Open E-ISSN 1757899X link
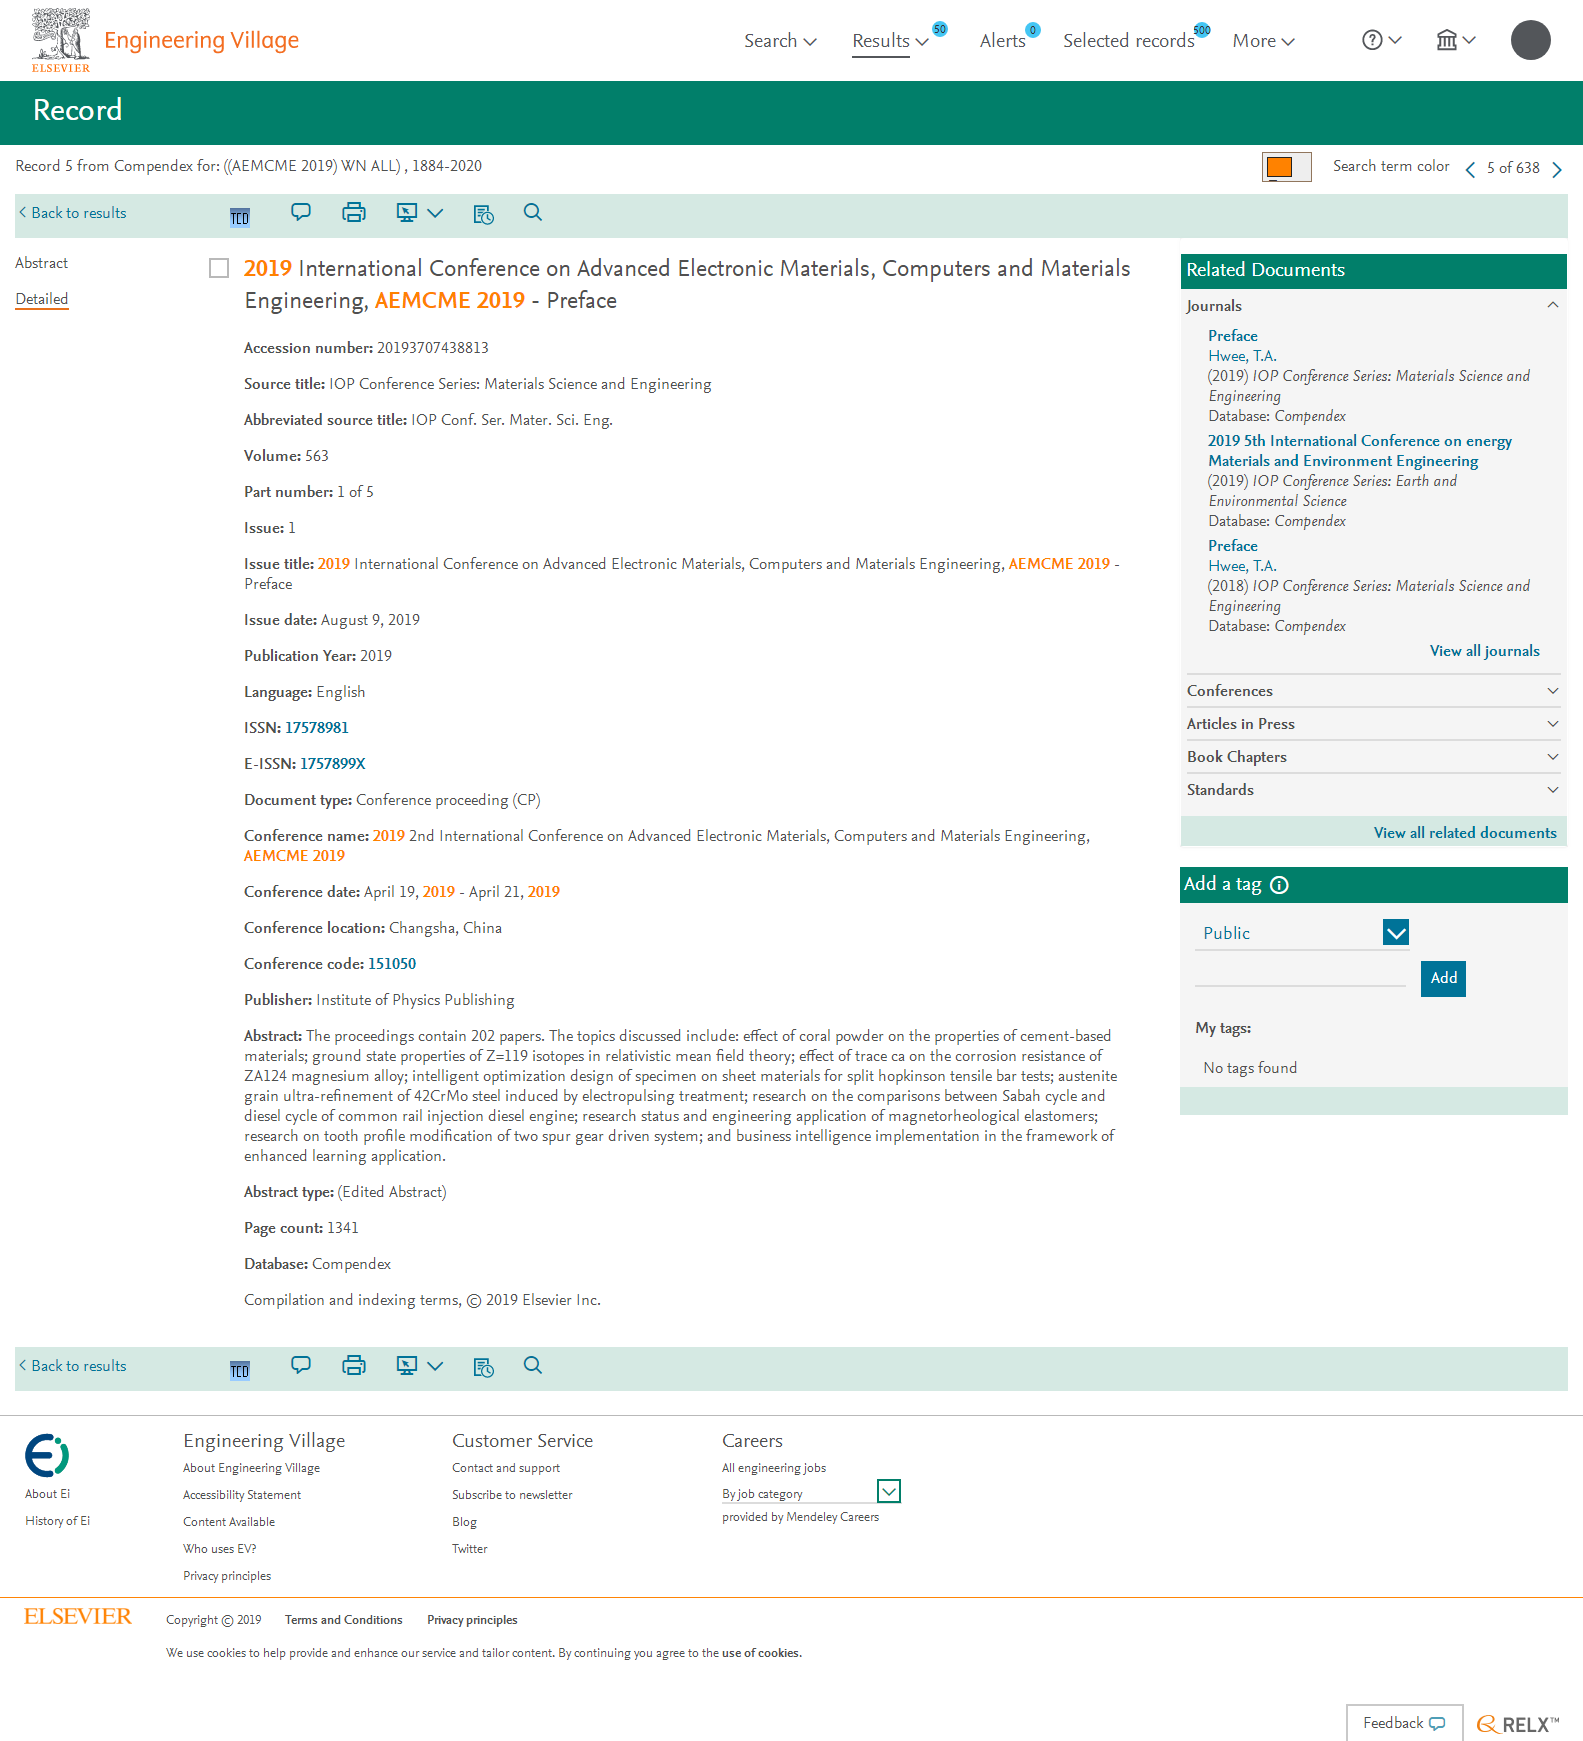 [x=333, y=764]
